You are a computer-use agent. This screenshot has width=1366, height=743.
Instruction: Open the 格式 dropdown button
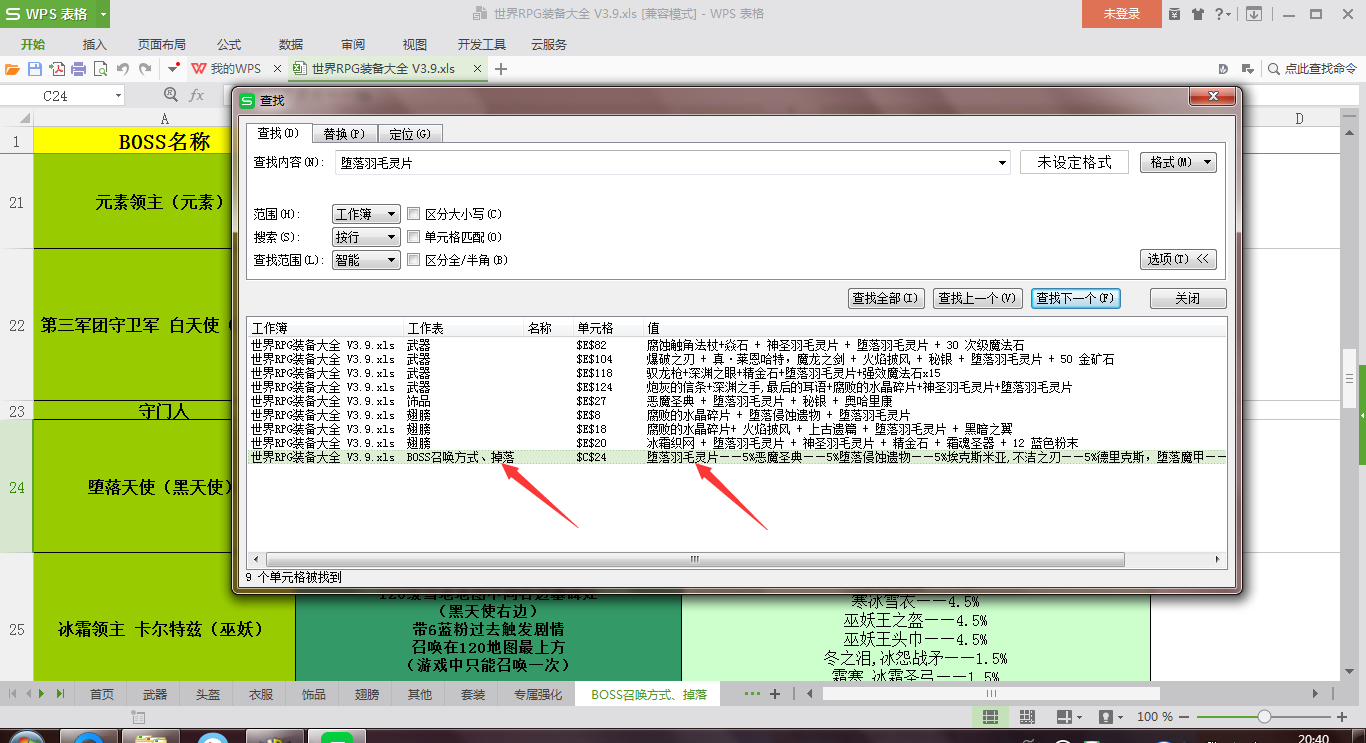[x=1178, y=162]
